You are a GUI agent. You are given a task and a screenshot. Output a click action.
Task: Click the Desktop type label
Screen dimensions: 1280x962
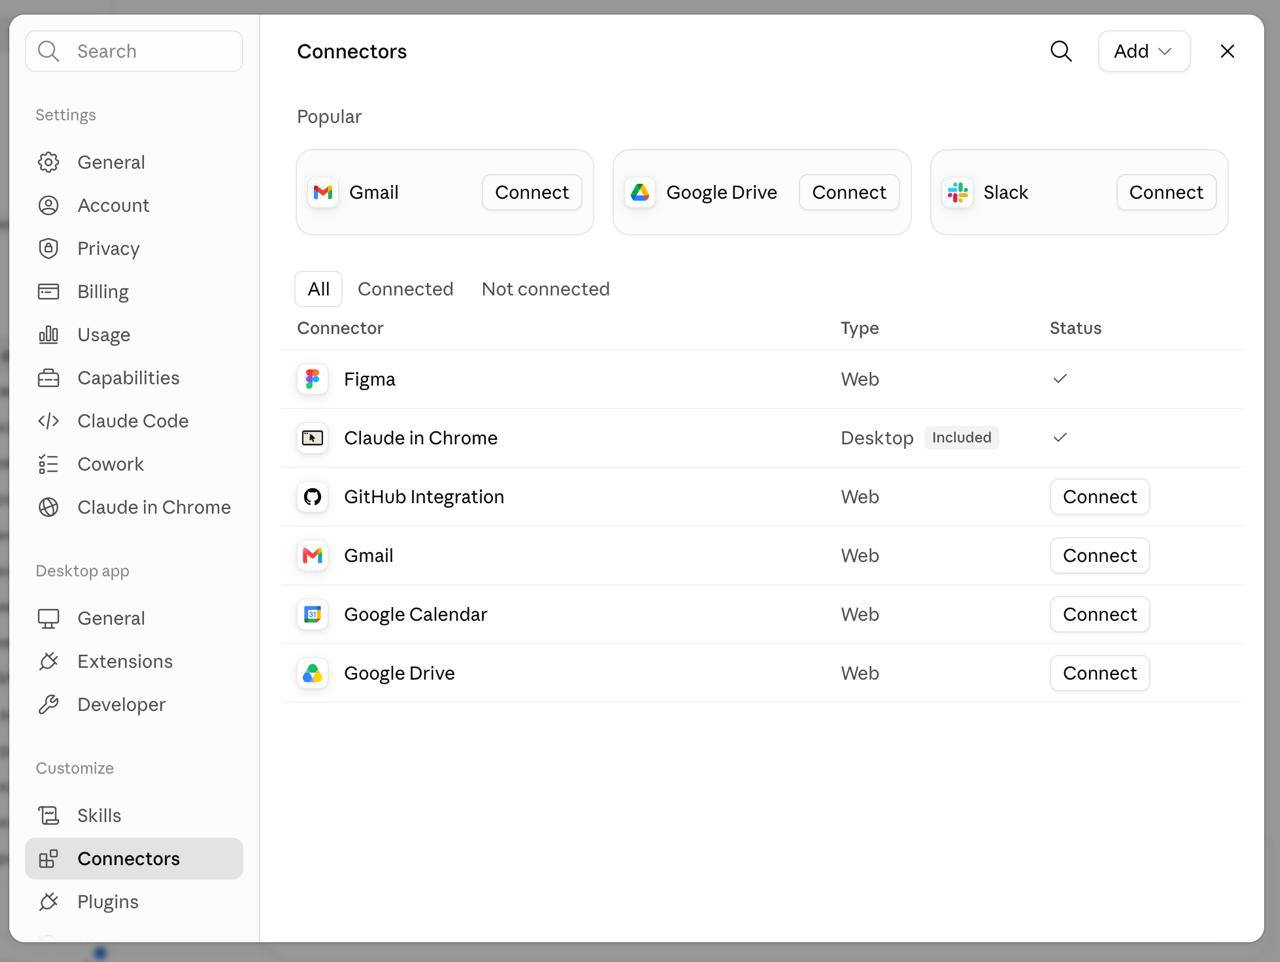[877, 438]
